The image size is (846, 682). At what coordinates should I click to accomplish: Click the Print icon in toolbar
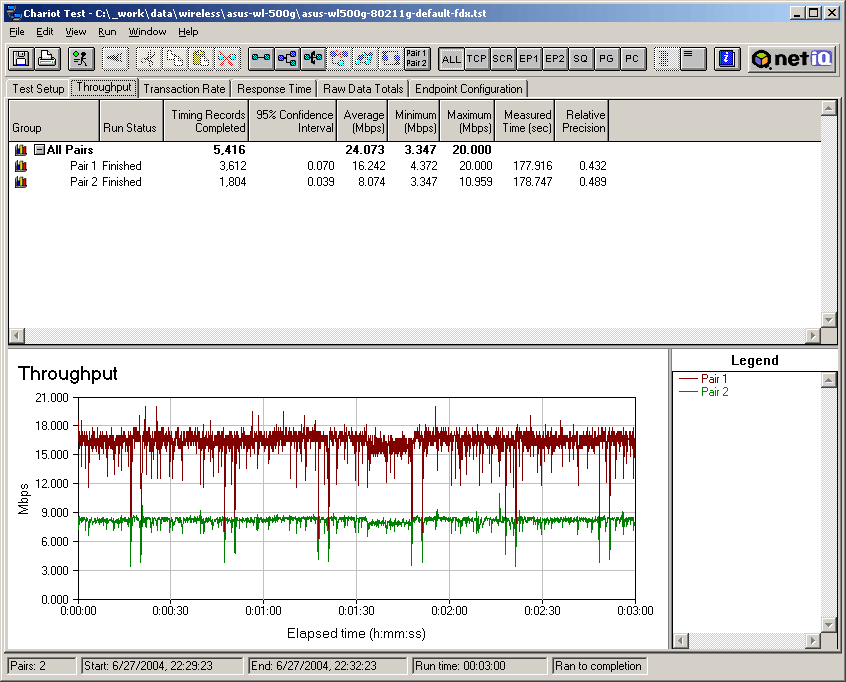(x=47, y=59)
